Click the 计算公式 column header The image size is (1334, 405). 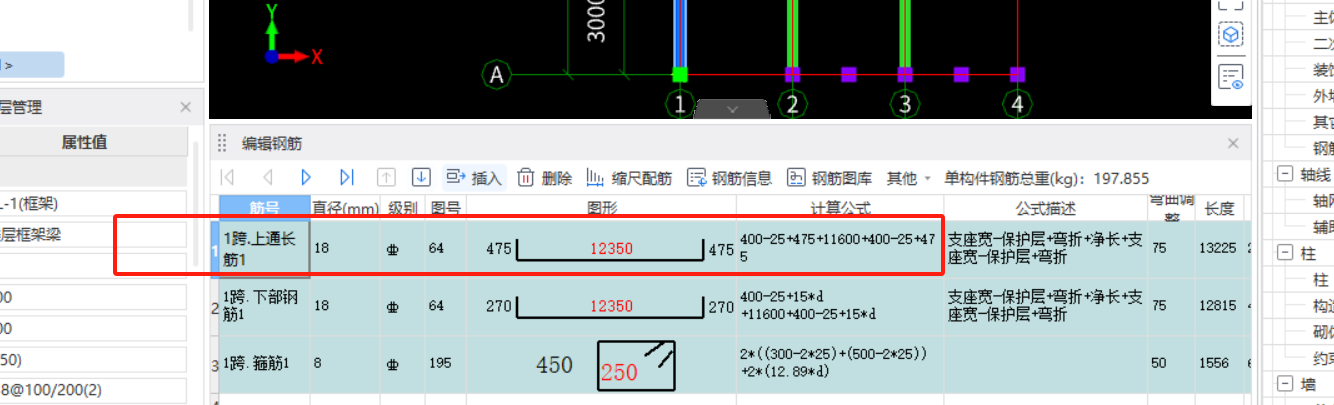840,208
